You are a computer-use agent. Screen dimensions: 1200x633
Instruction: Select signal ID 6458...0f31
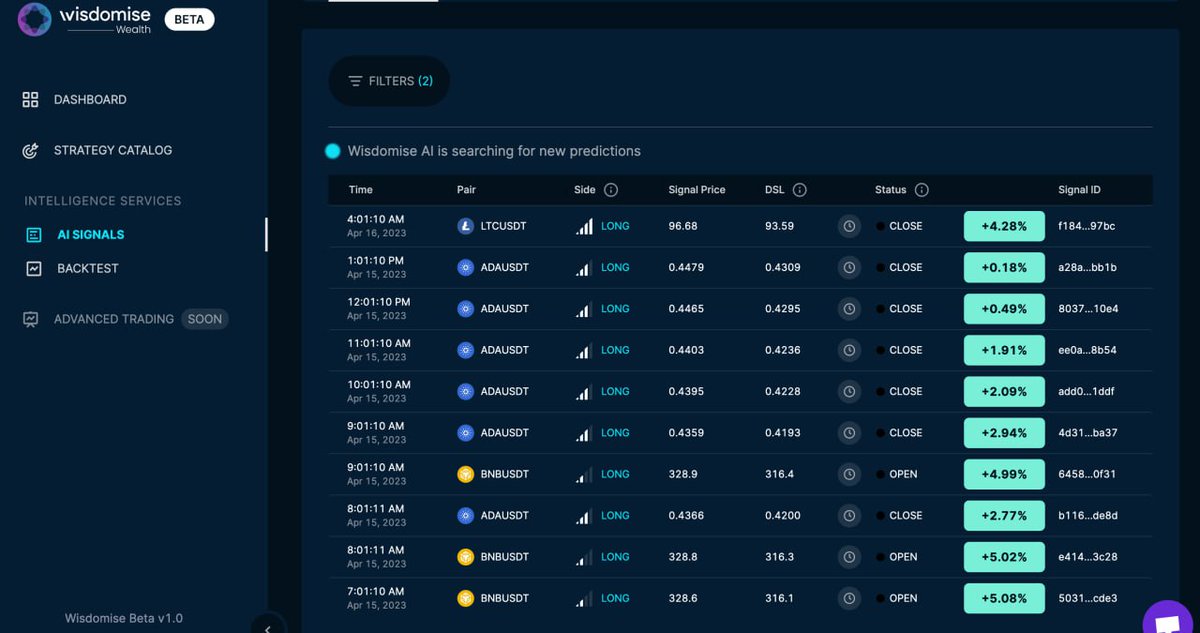pyautogui.click(x=1087, y=475)
